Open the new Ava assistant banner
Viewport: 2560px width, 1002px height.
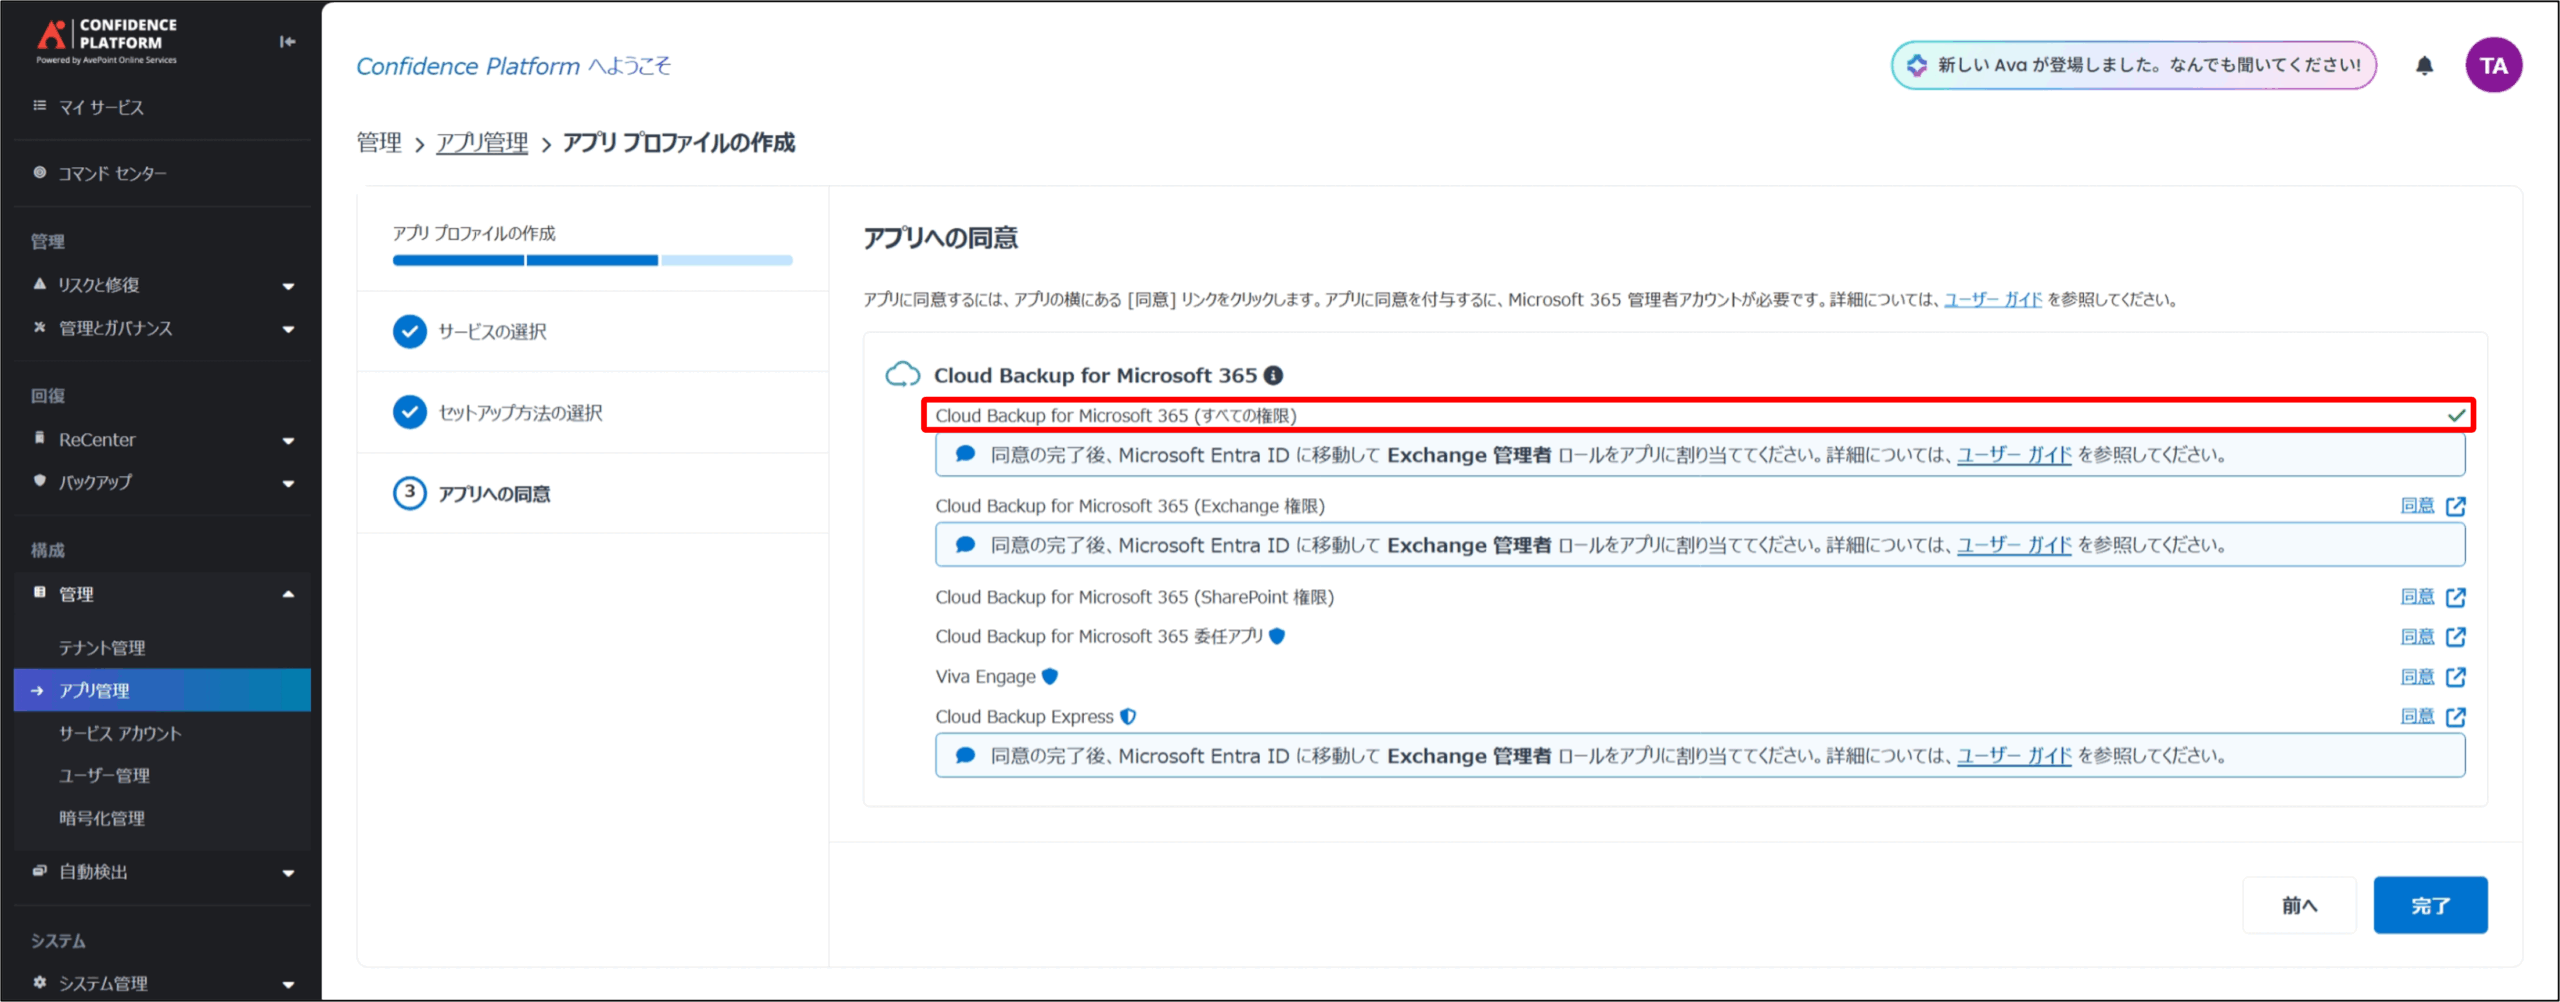pos(2133,66)
